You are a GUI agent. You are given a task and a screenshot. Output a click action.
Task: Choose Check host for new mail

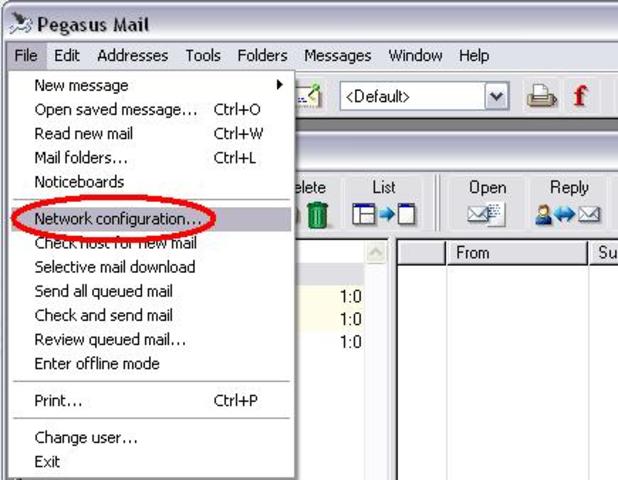point(151,243)
